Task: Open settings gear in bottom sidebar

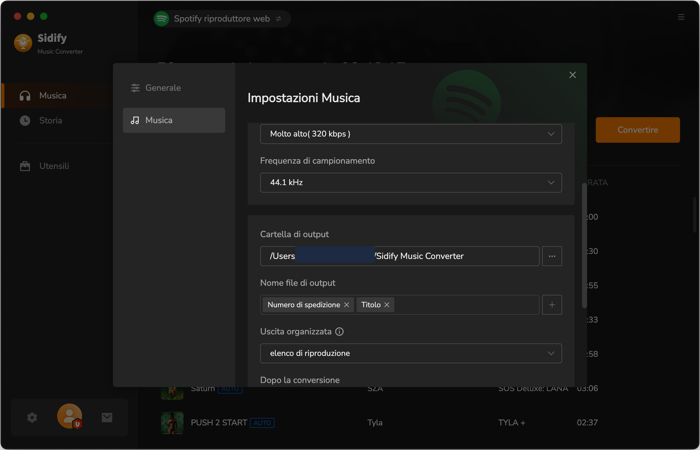Action: point(32,417)
